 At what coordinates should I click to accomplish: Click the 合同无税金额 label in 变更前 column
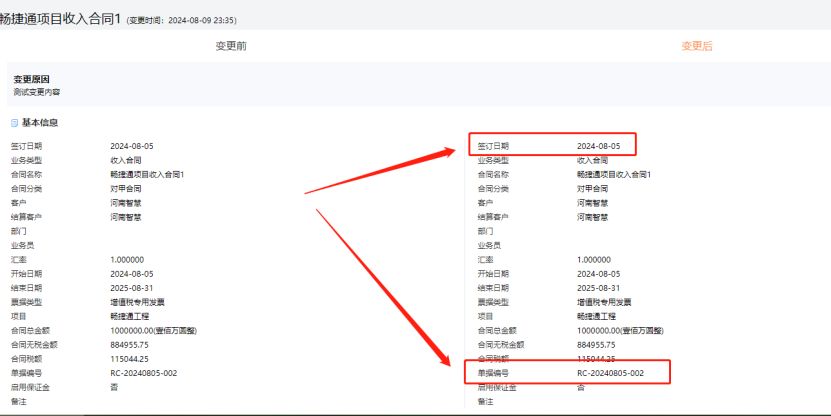pyautogui.click(x=34, y=345)
